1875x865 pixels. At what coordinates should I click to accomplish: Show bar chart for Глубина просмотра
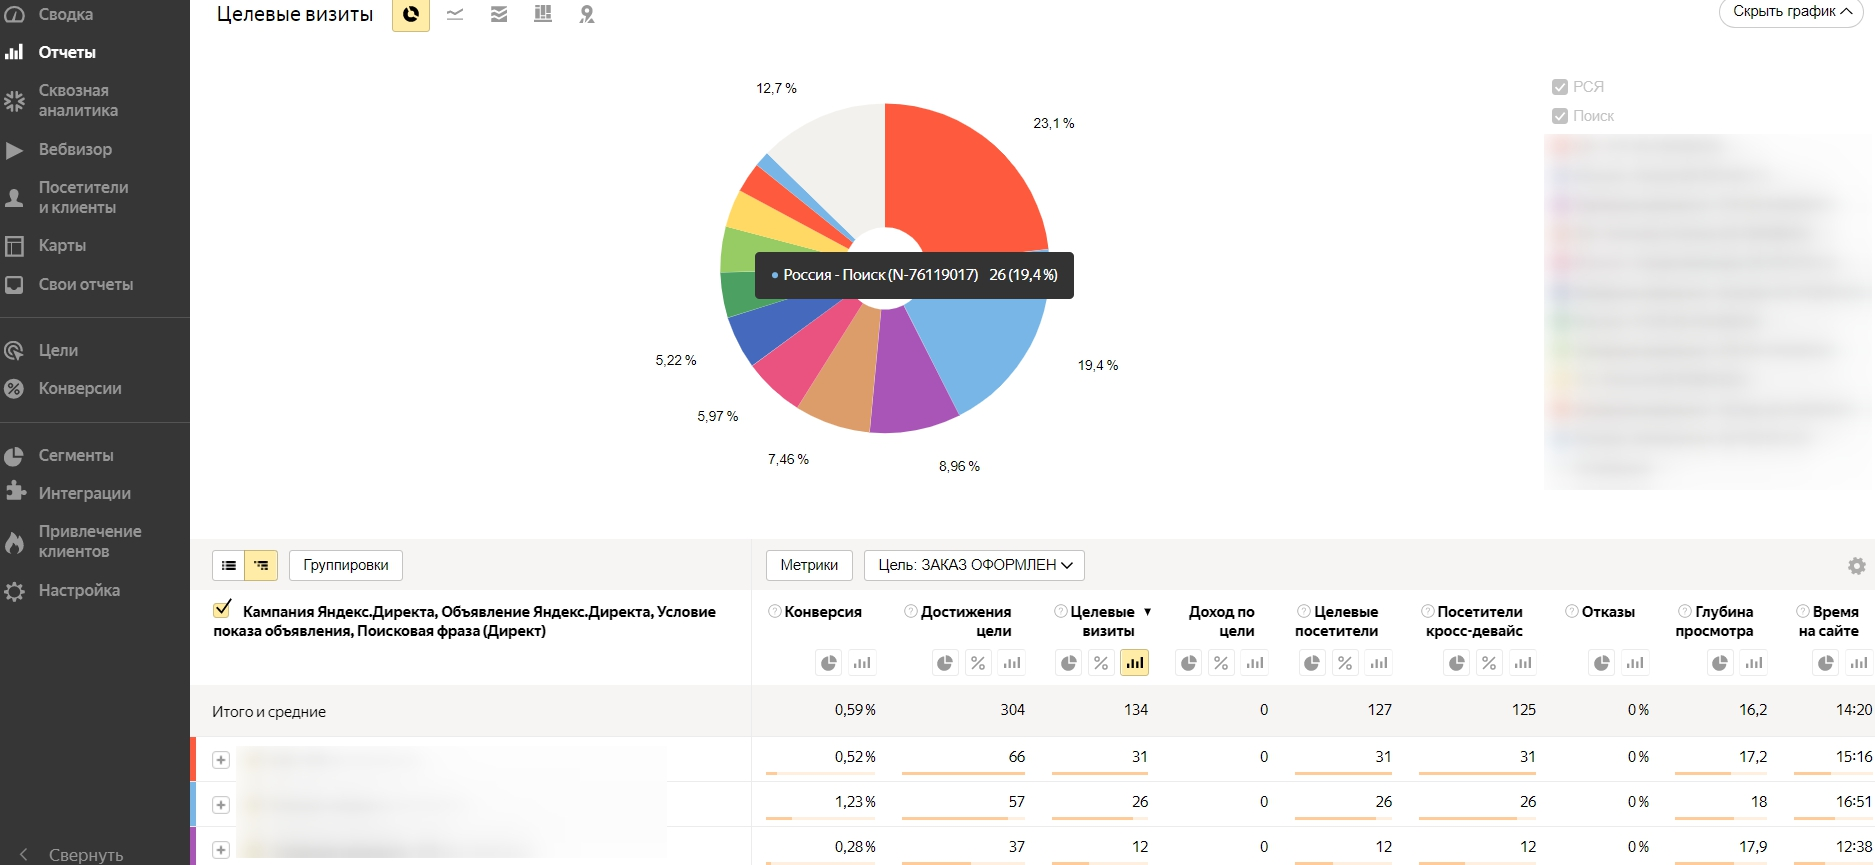(x=1754, y=662)
